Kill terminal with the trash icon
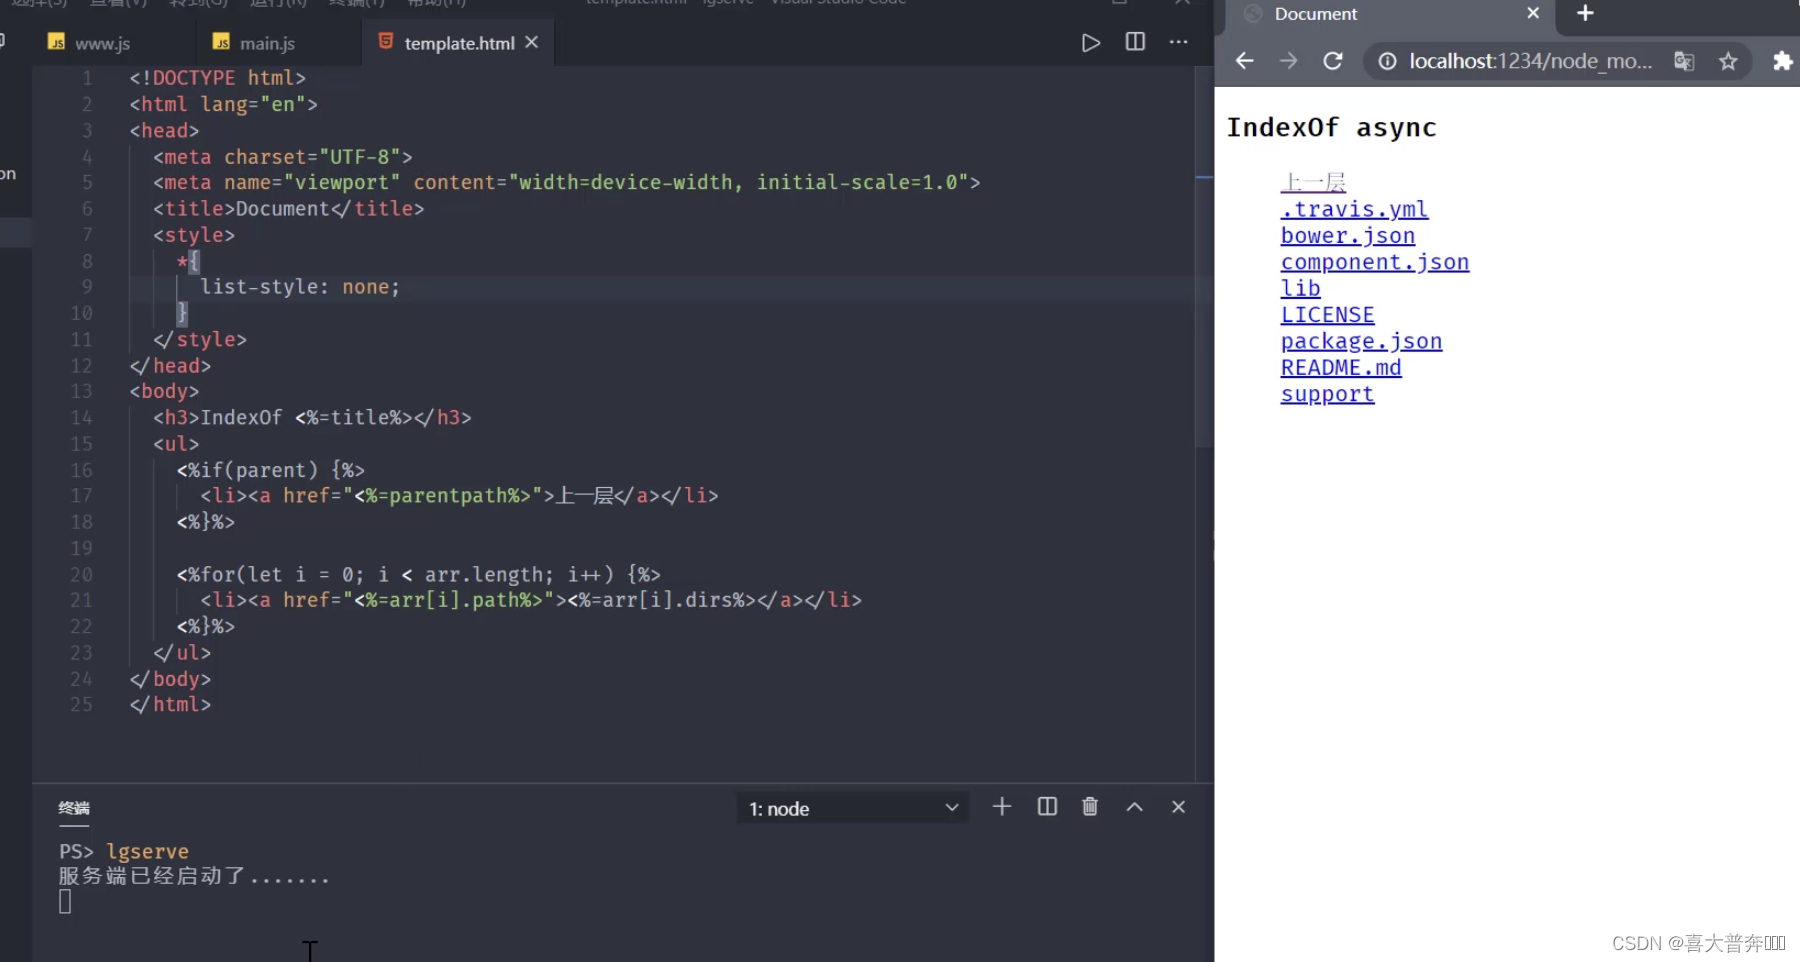 tap(1090, 807)
